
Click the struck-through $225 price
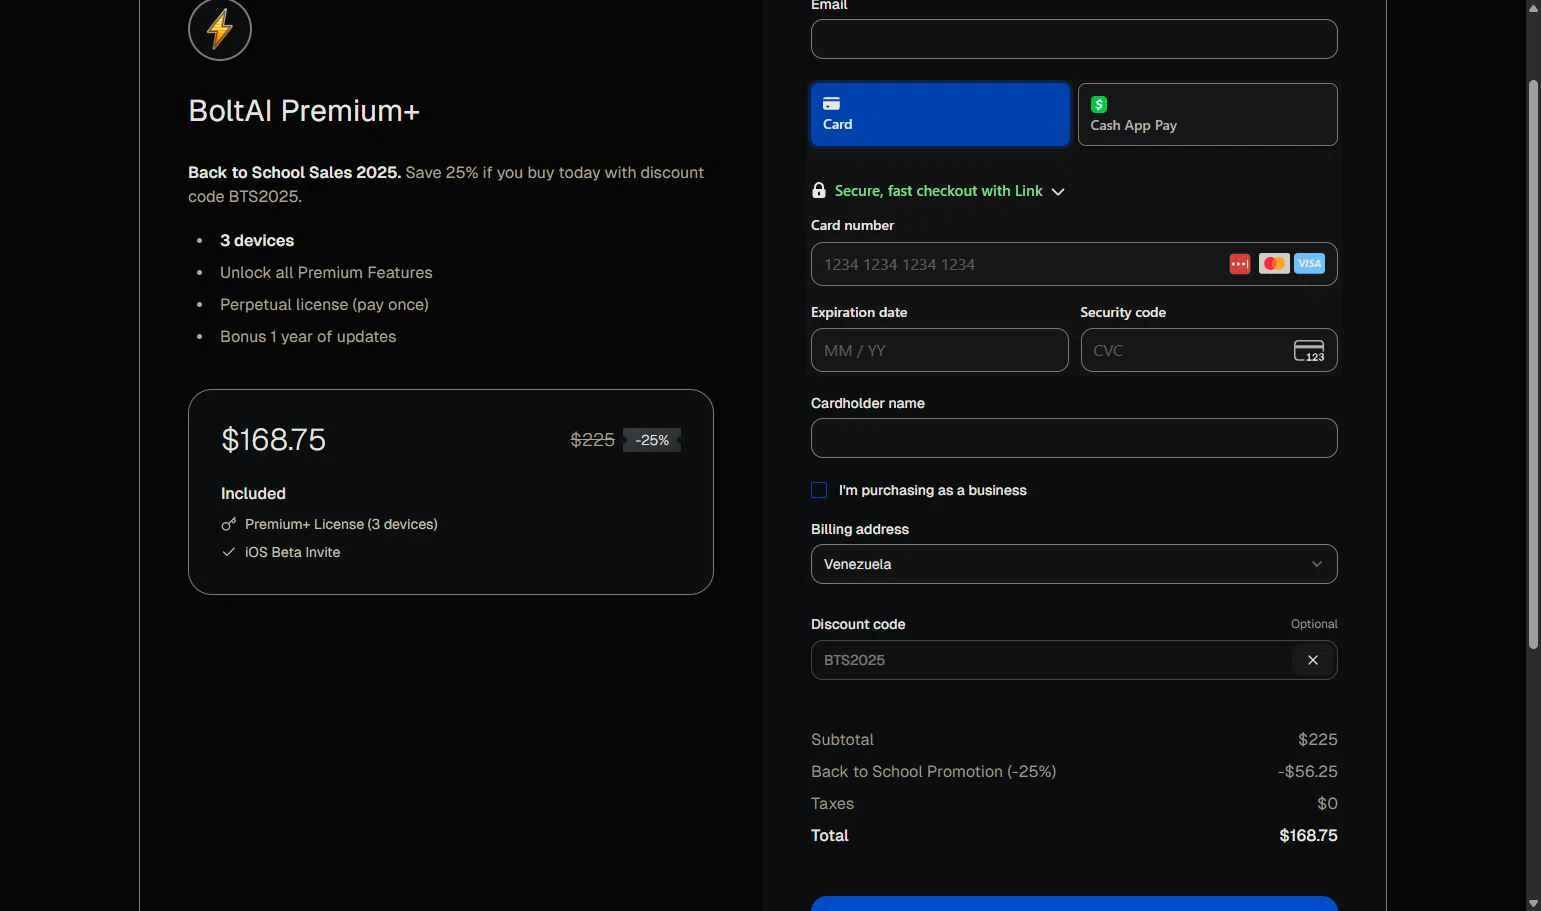592,440
